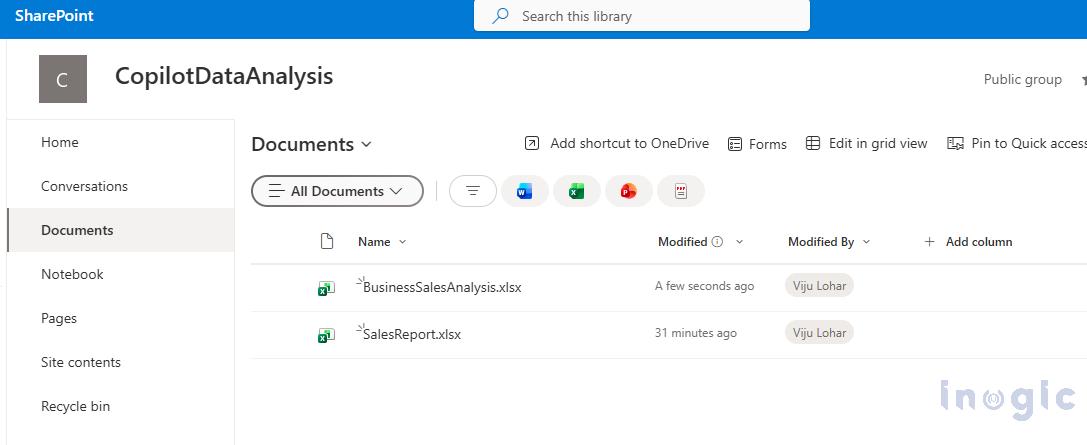1087x445 pixels.
Task: Open the filter pill button
Action: pos(473,191)
